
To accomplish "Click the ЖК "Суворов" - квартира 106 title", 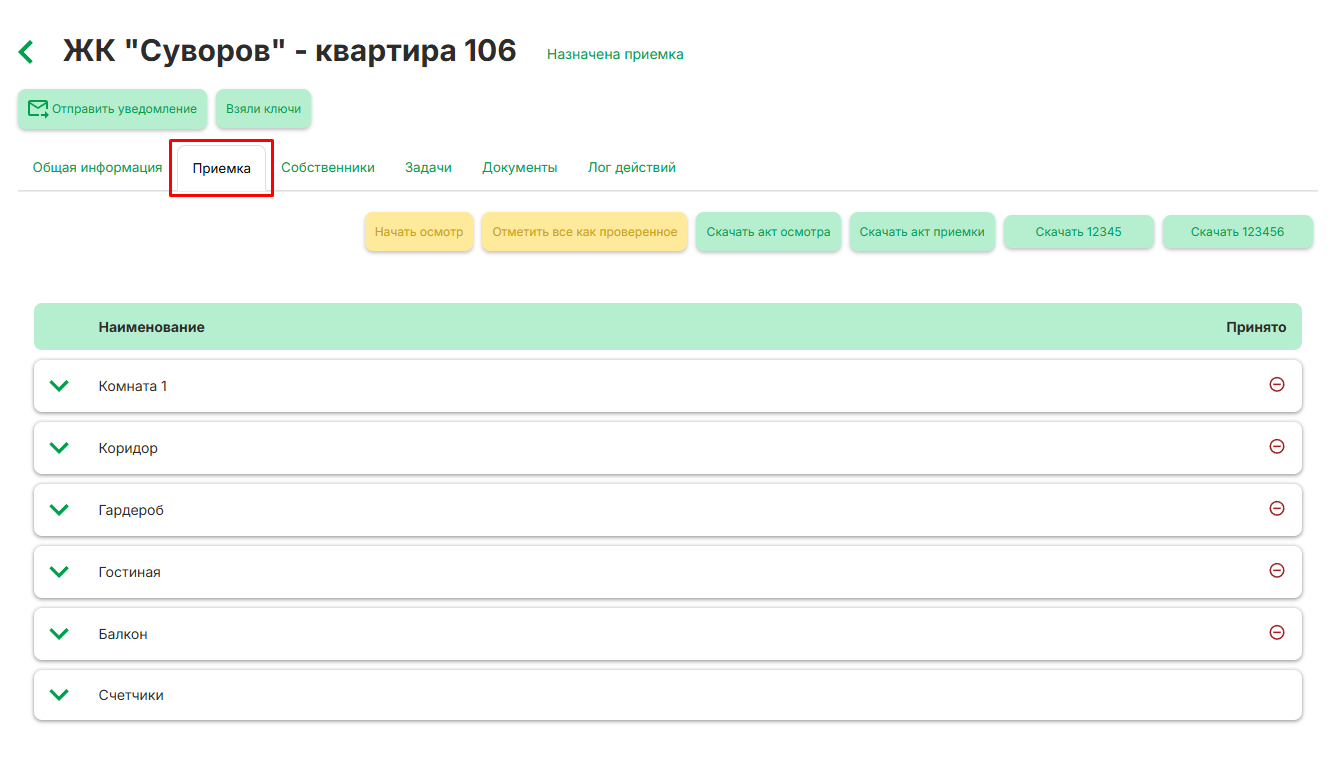I will (x=290, y=50).
